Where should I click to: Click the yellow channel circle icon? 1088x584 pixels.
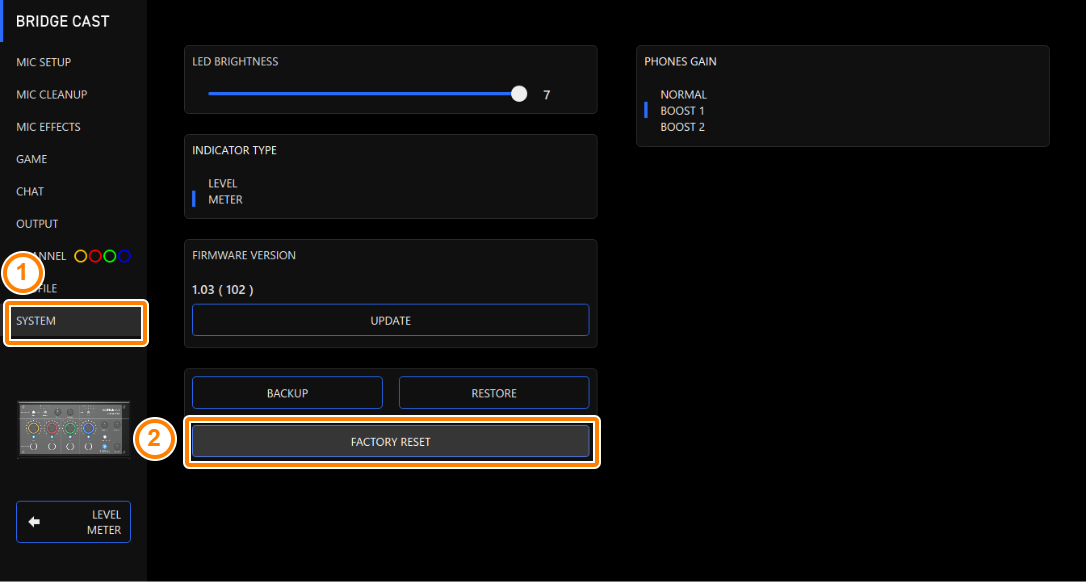coord(80,256)
